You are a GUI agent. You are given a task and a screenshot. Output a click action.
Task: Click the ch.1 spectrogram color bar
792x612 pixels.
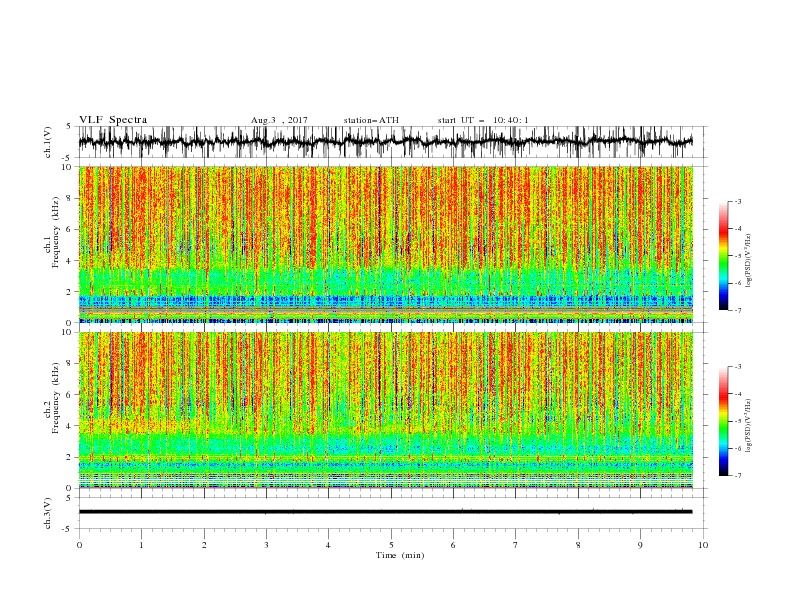[x=723, y=256]
